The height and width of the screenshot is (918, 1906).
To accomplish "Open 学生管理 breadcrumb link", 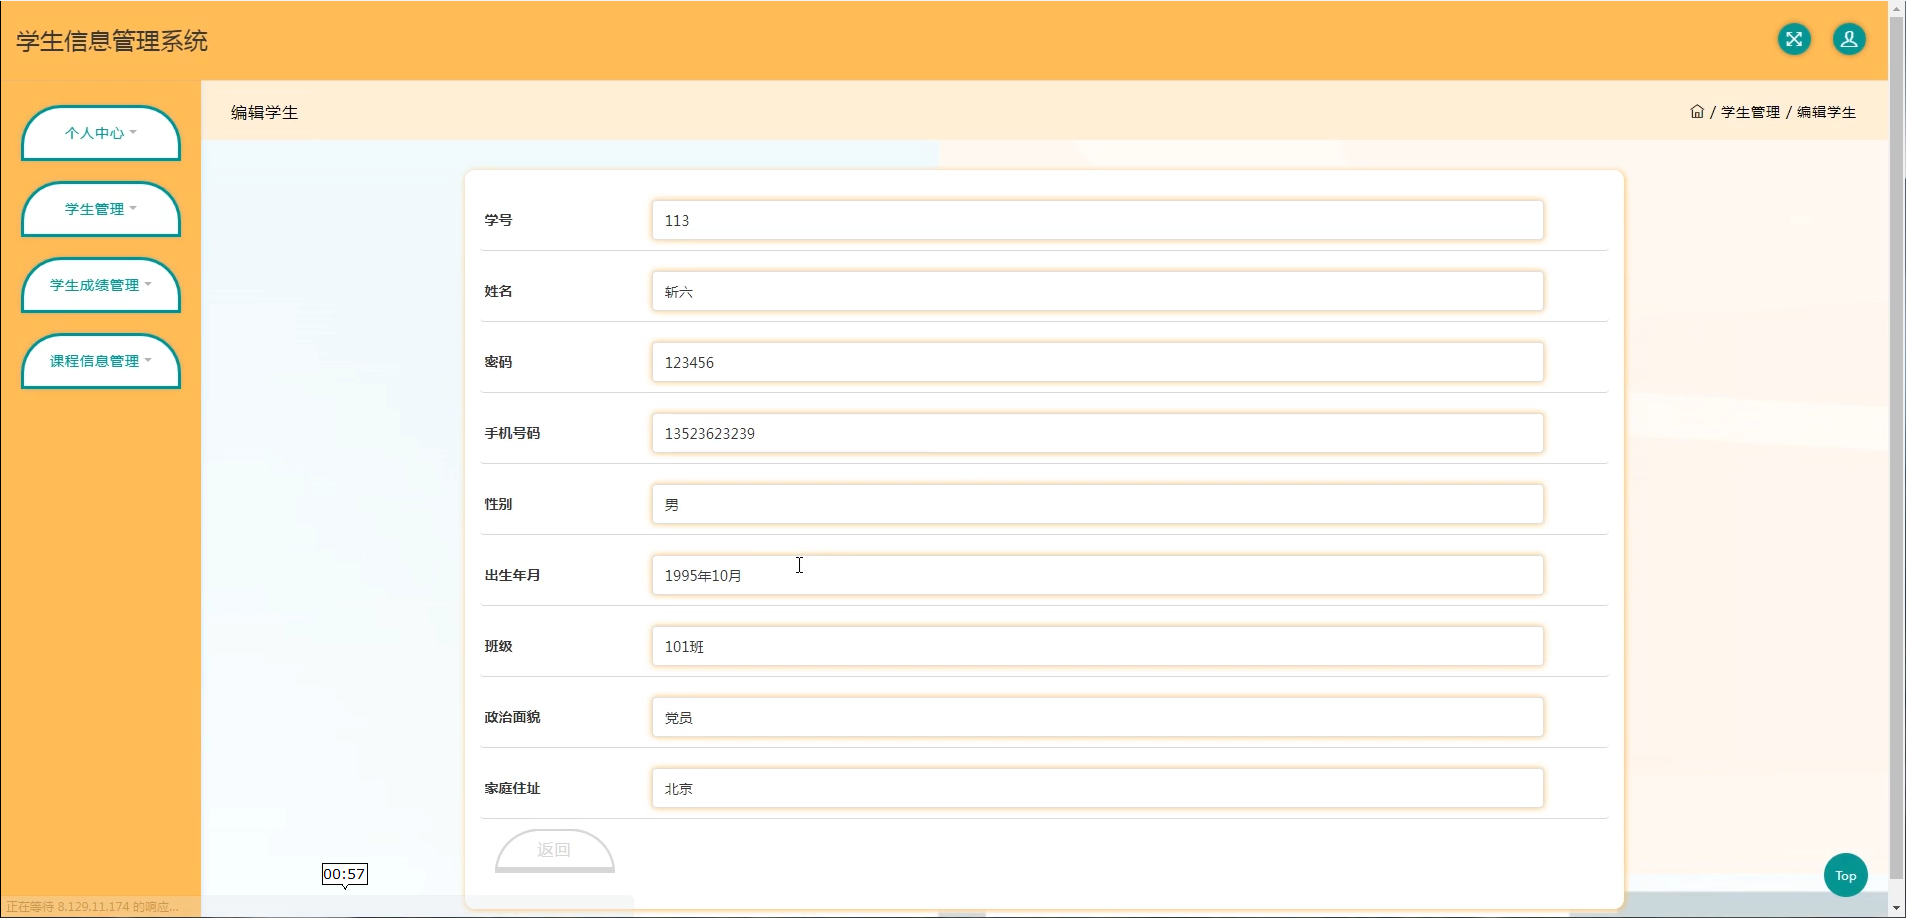I will tap(1750, 112).
